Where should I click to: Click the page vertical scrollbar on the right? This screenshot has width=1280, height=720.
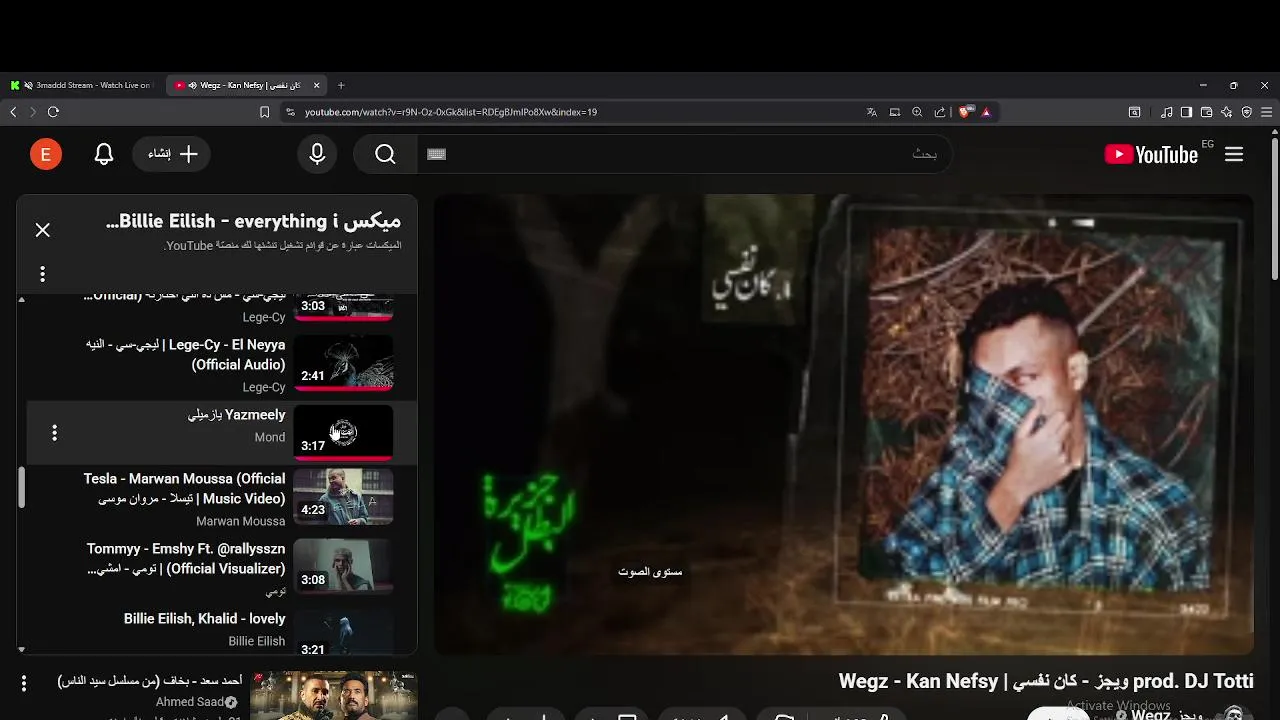pos(1274,210)
